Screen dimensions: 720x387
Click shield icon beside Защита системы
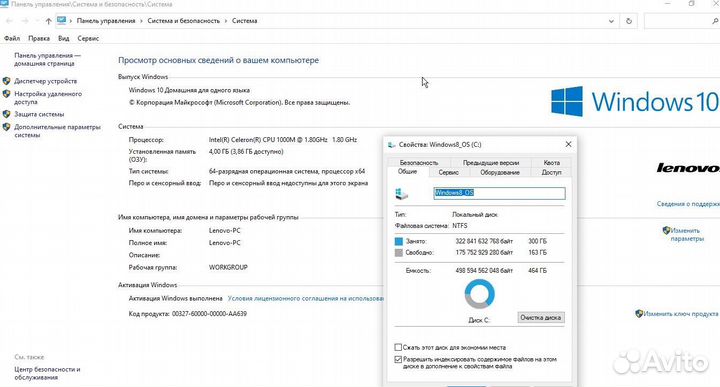coord(6,114)
